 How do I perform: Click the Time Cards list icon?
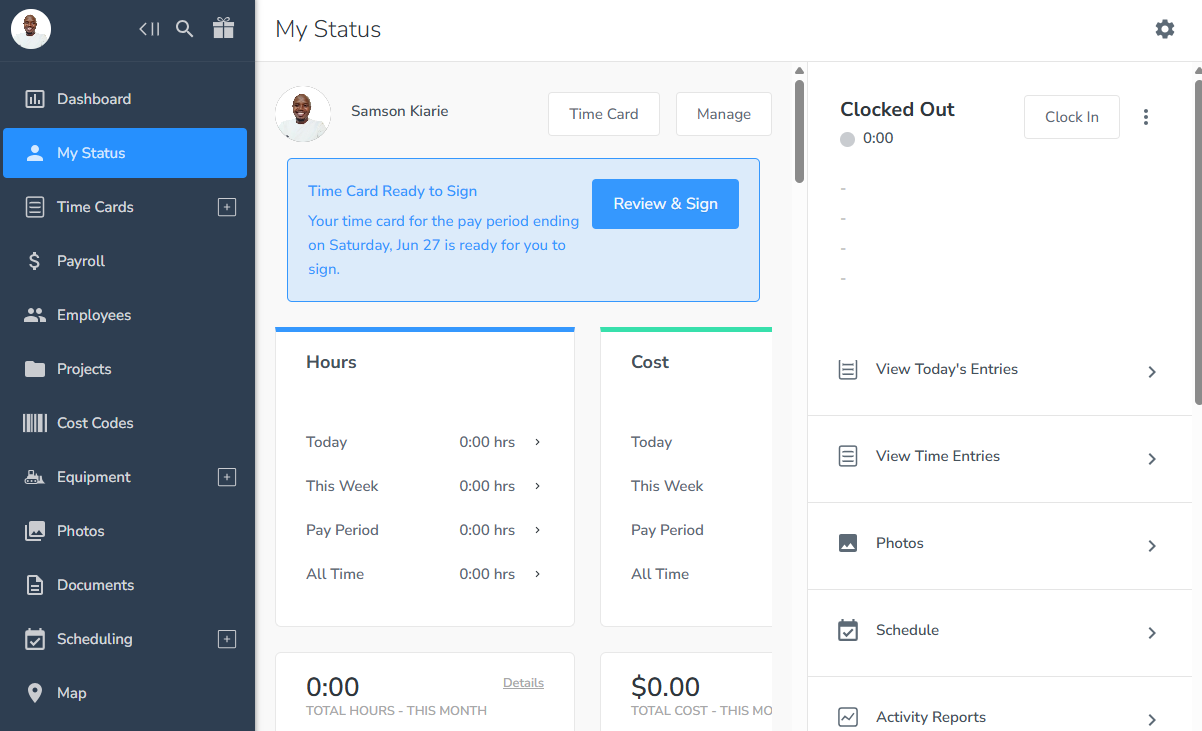point(35,207)
